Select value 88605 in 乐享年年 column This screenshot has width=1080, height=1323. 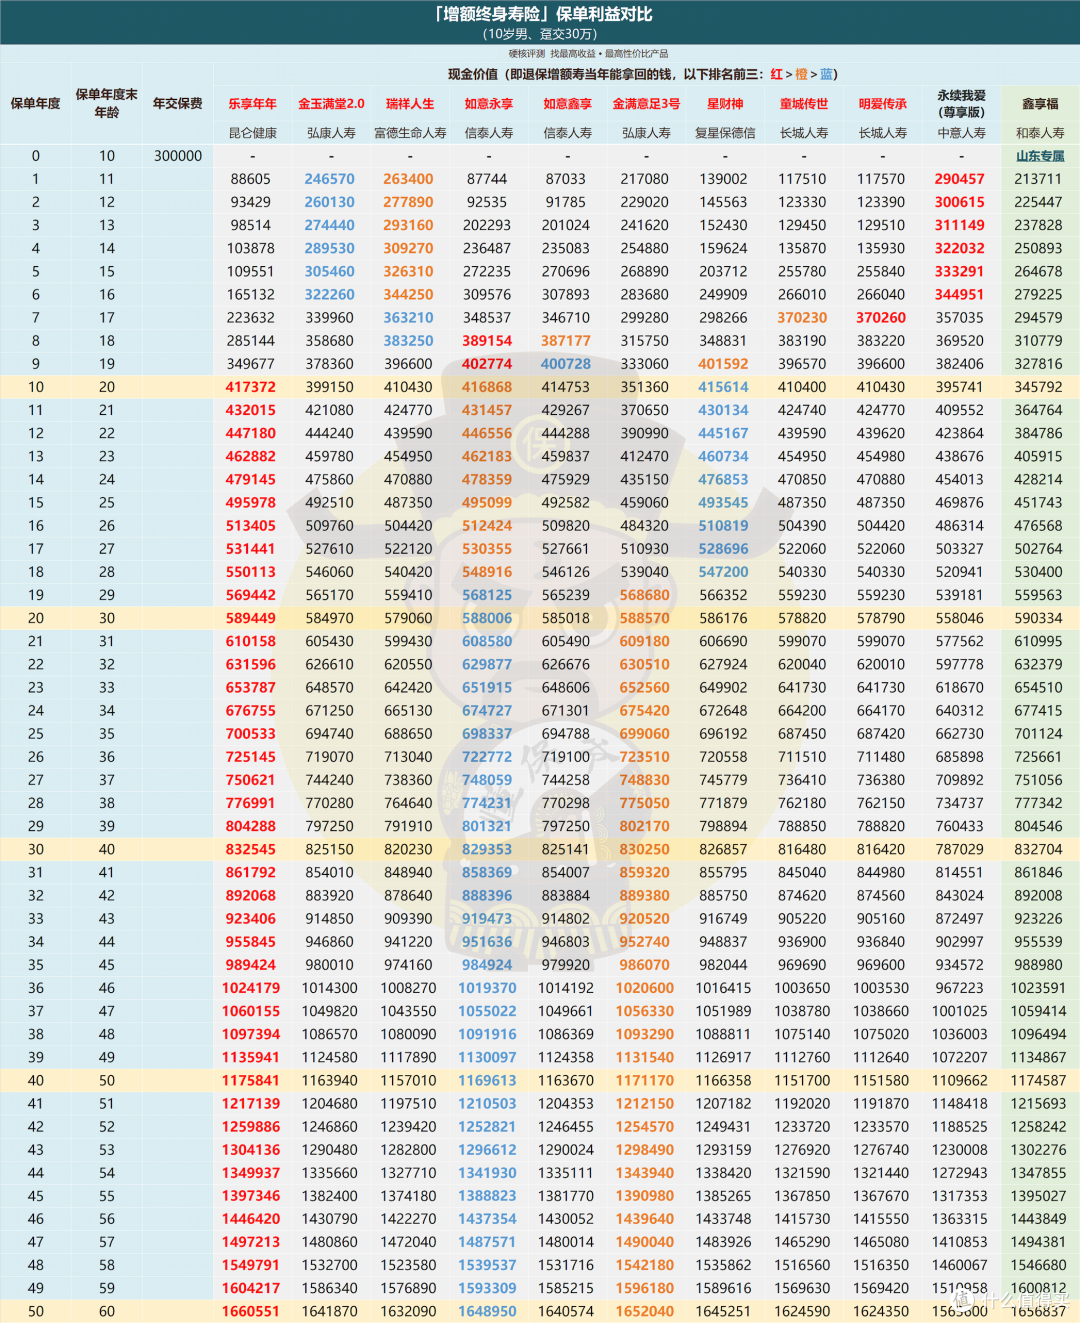pos(251,179)
